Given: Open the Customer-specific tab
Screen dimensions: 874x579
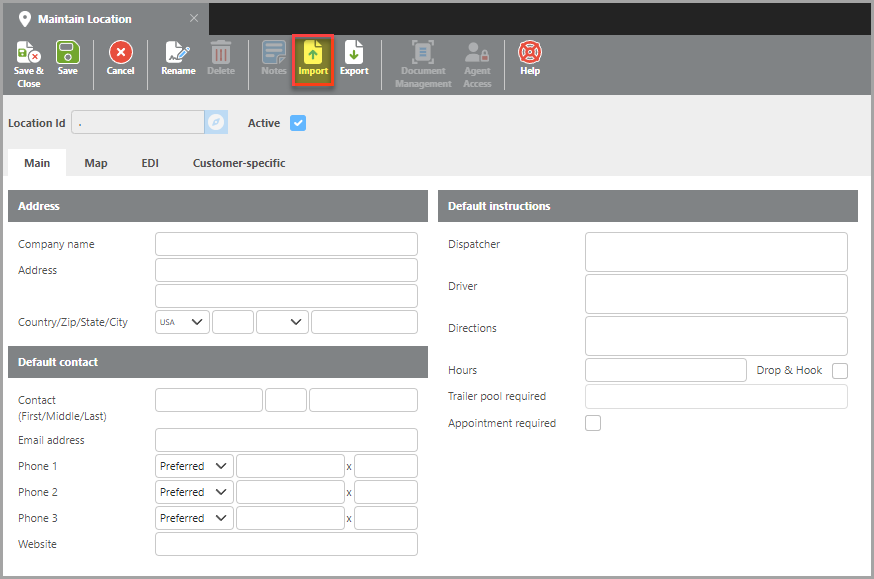Looking at the screenshot, I should [x=239, y=163].
